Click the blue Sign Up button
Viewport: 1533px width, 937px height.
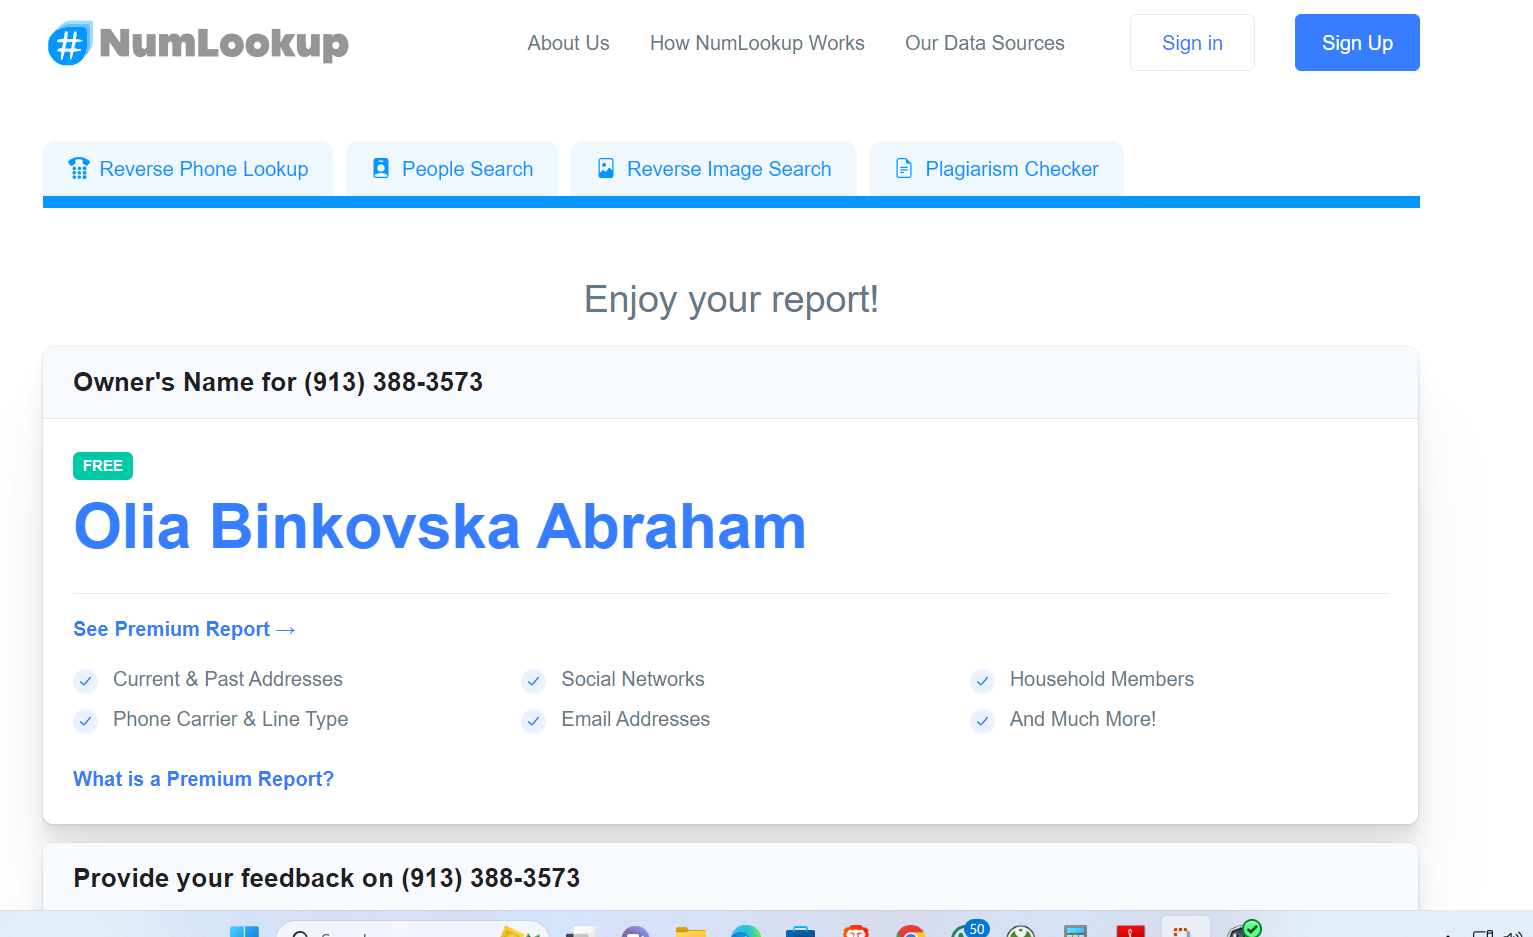[1357, 43]
